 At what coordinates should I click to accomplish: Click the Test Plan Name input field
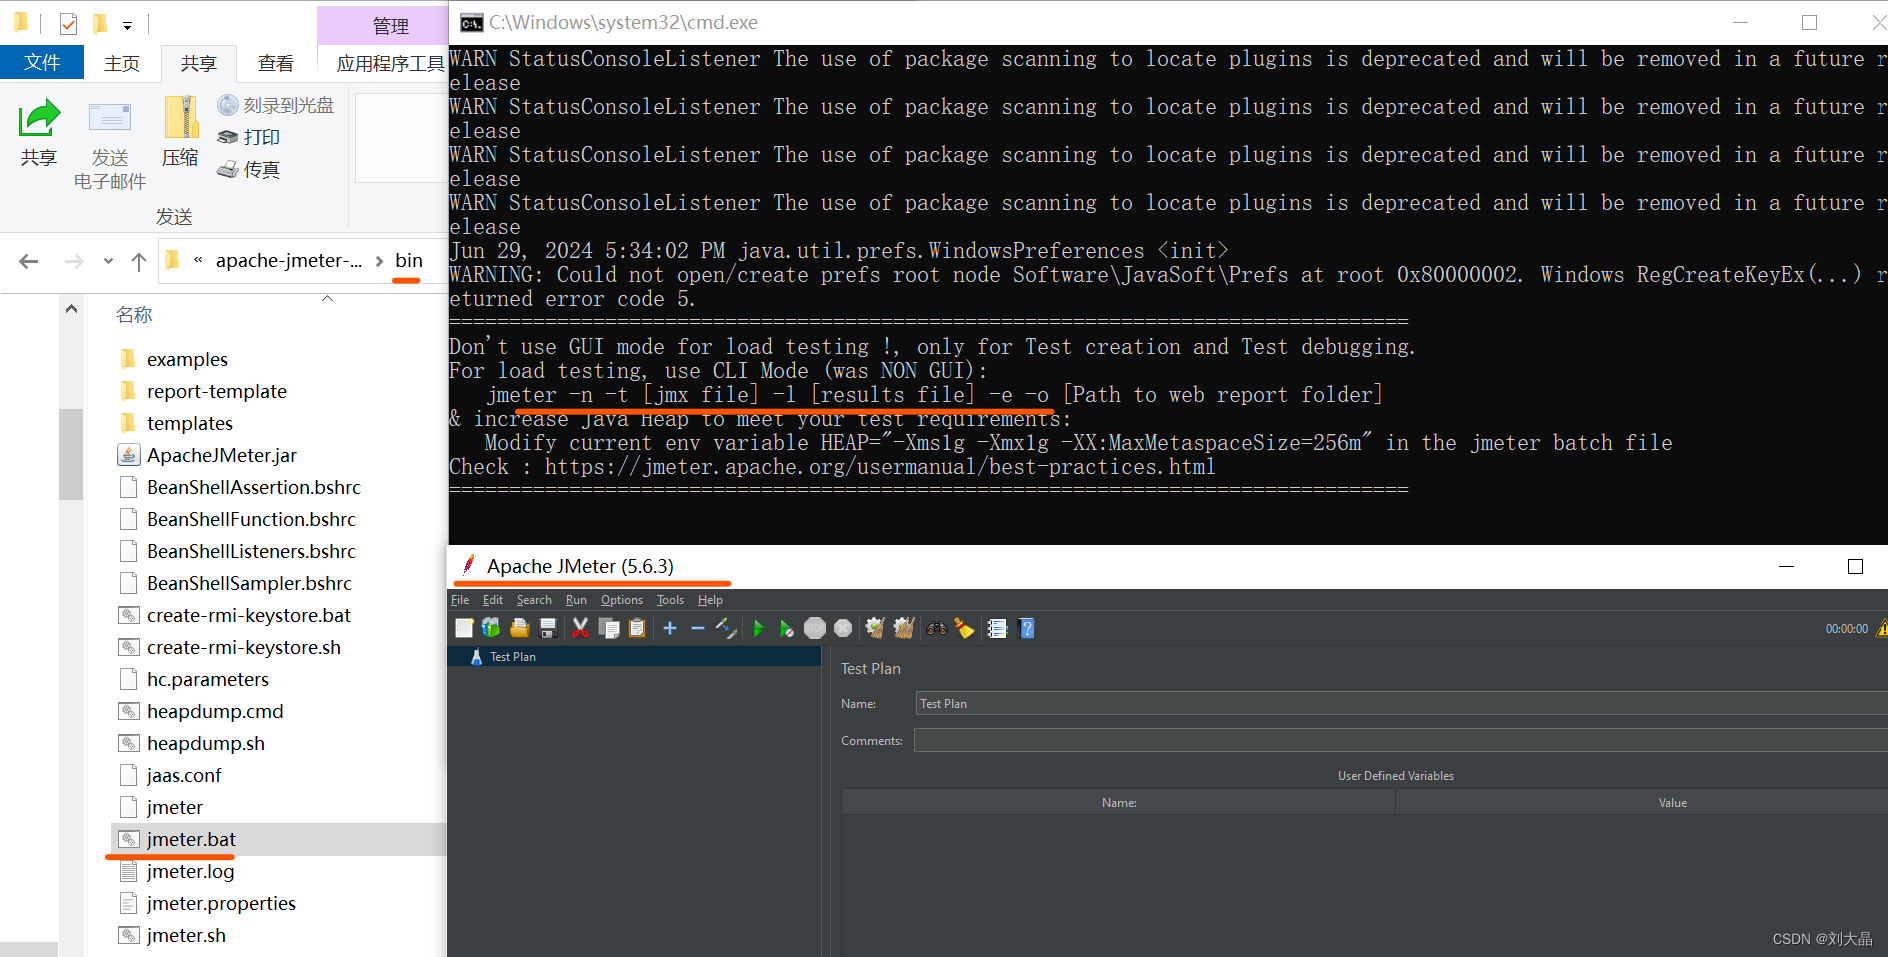1401,703
